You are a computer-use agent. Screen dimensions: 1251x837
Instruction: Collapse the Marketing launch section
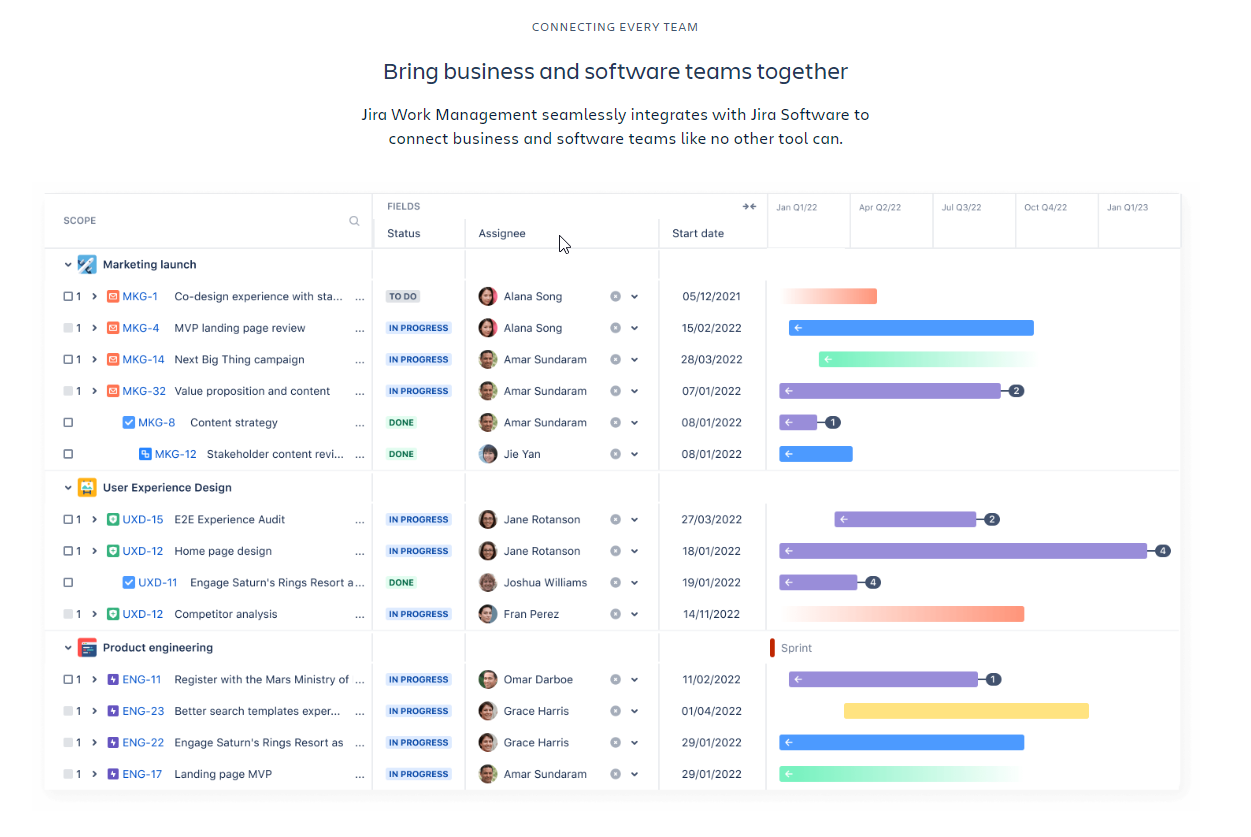click(x=68, y=264)
